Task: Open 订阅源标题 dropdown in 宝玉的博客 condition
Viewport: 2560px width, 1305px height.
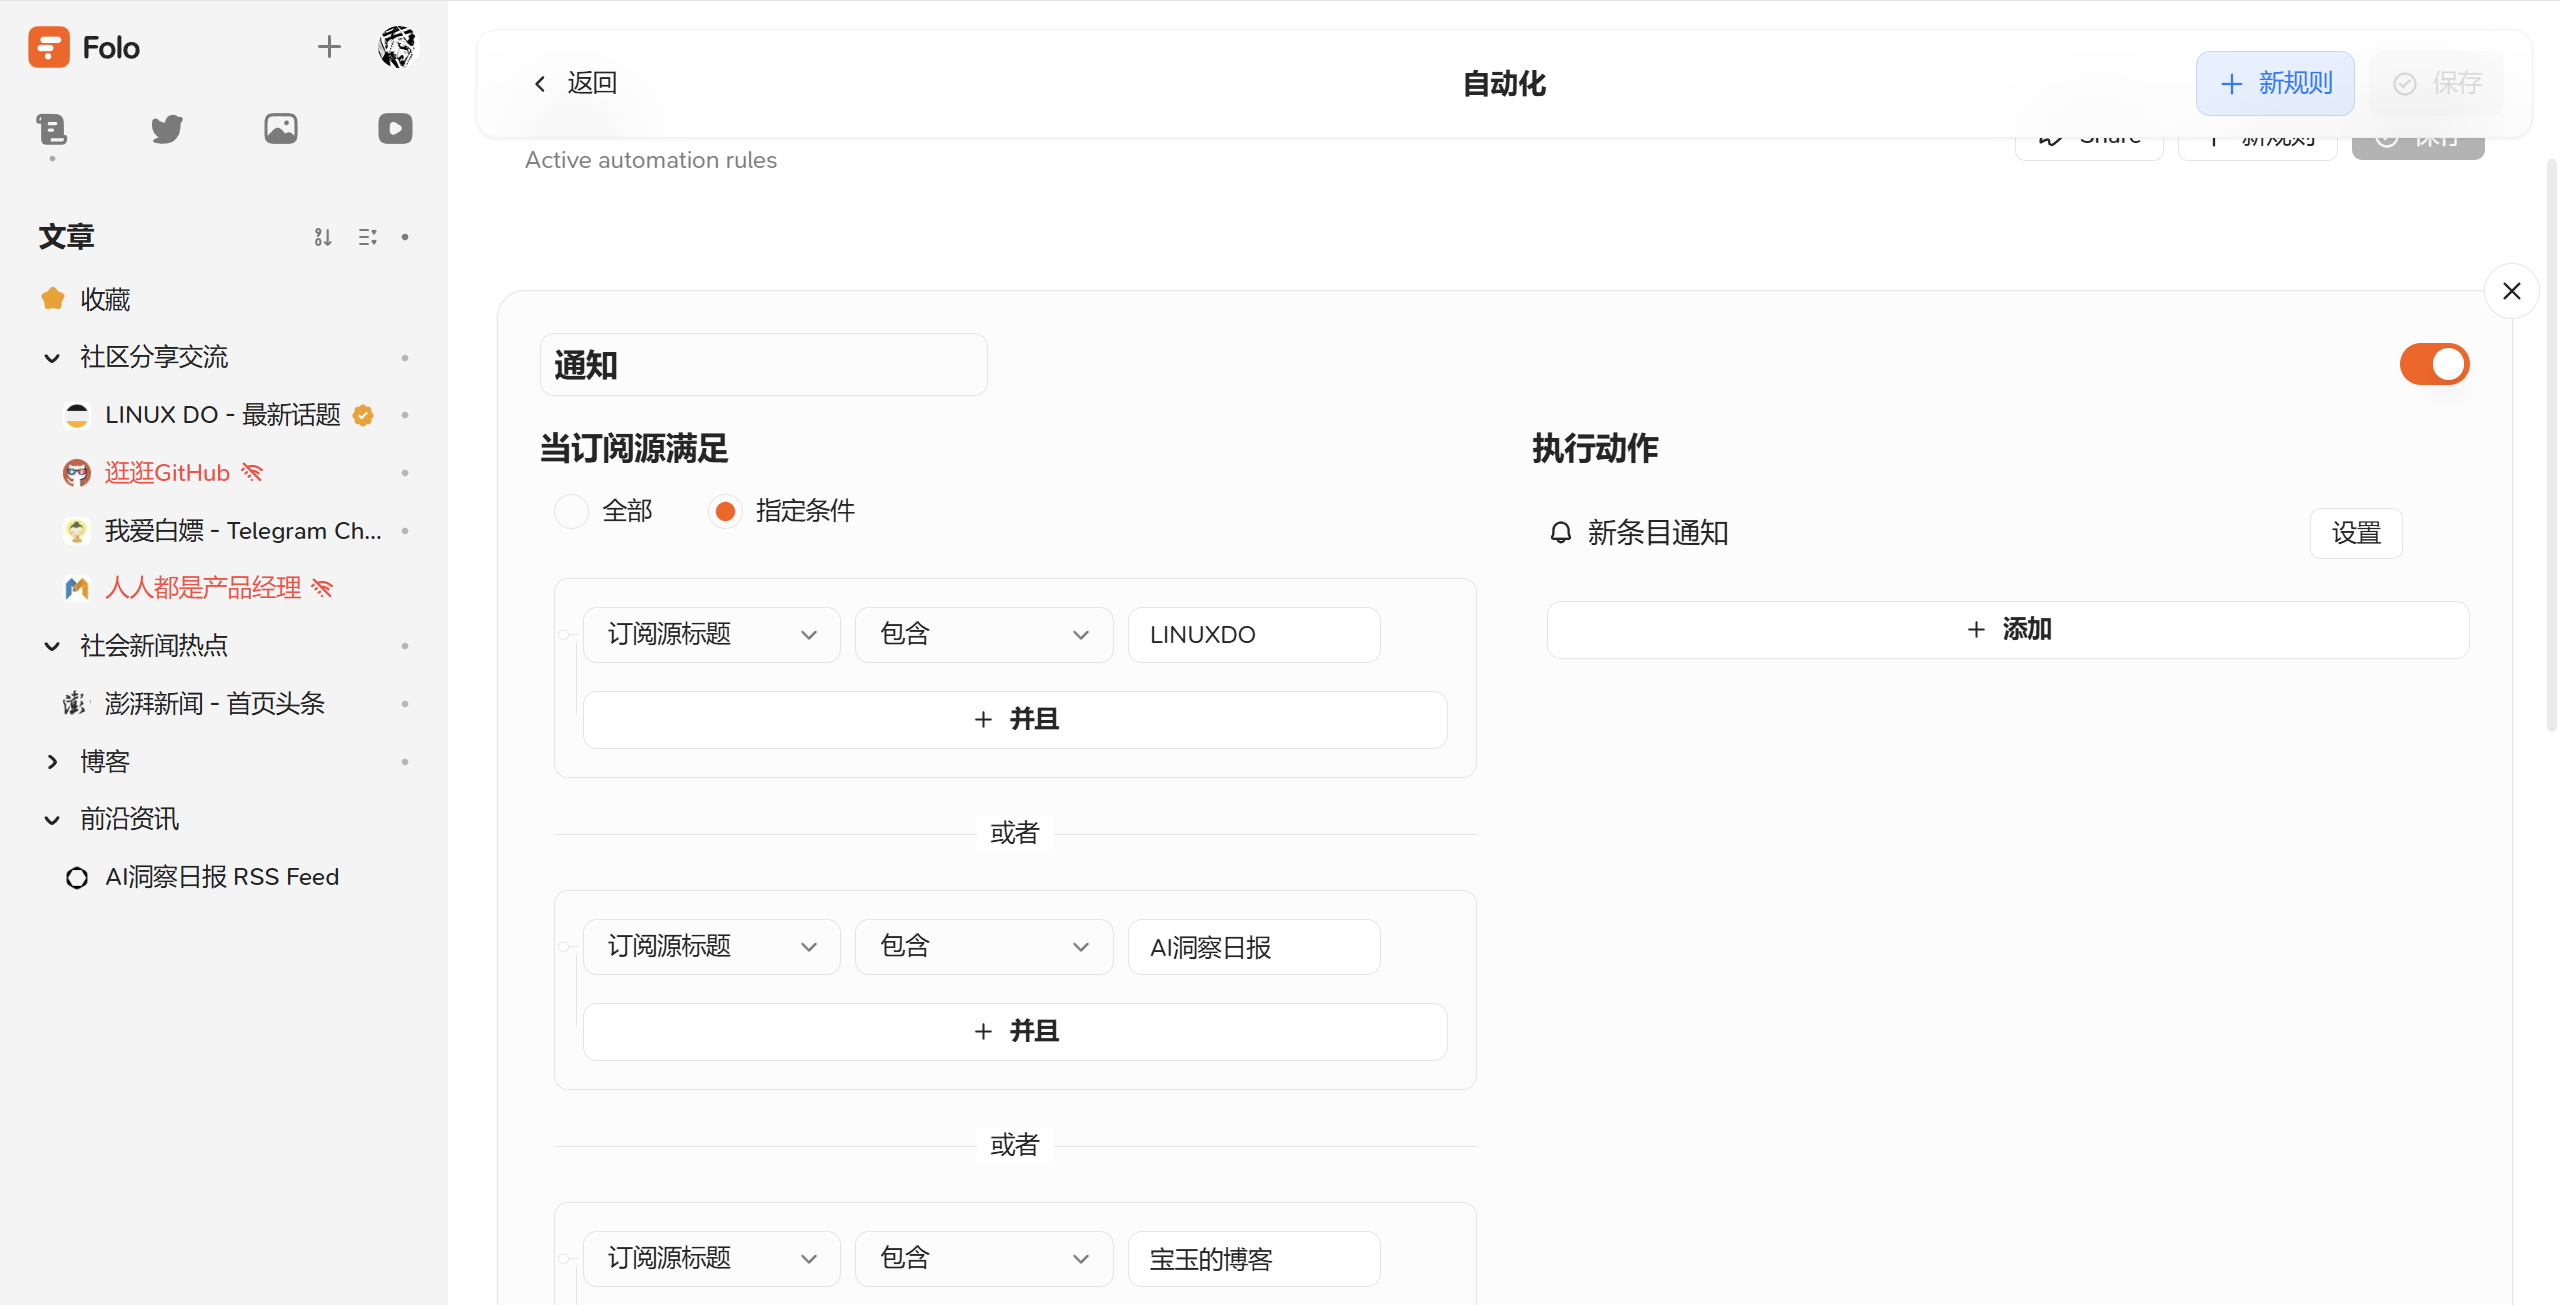Action: (712, 1259)
